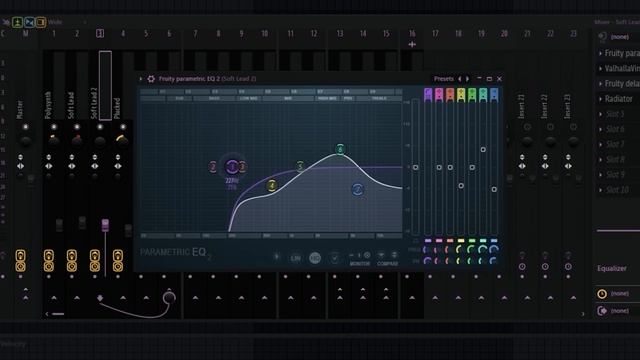Toggle the LIN button in EQ
The width and height of the screenshot is (640, 360).
click(296, 258)
